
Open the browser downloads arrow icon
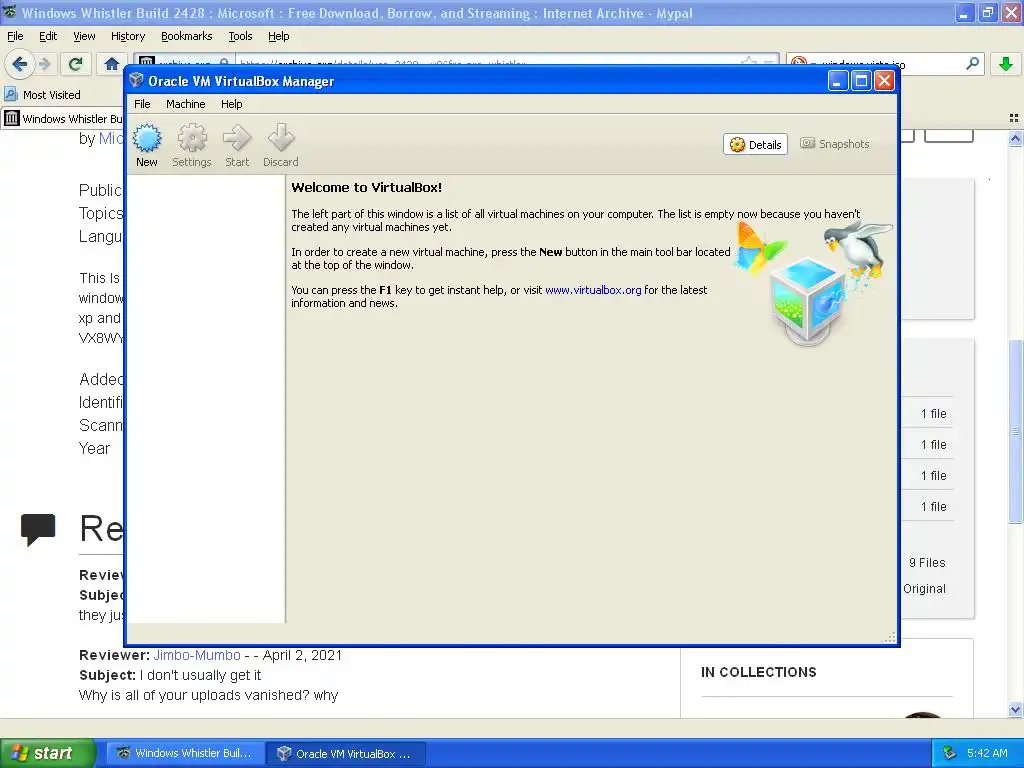tap(1006, 63)
